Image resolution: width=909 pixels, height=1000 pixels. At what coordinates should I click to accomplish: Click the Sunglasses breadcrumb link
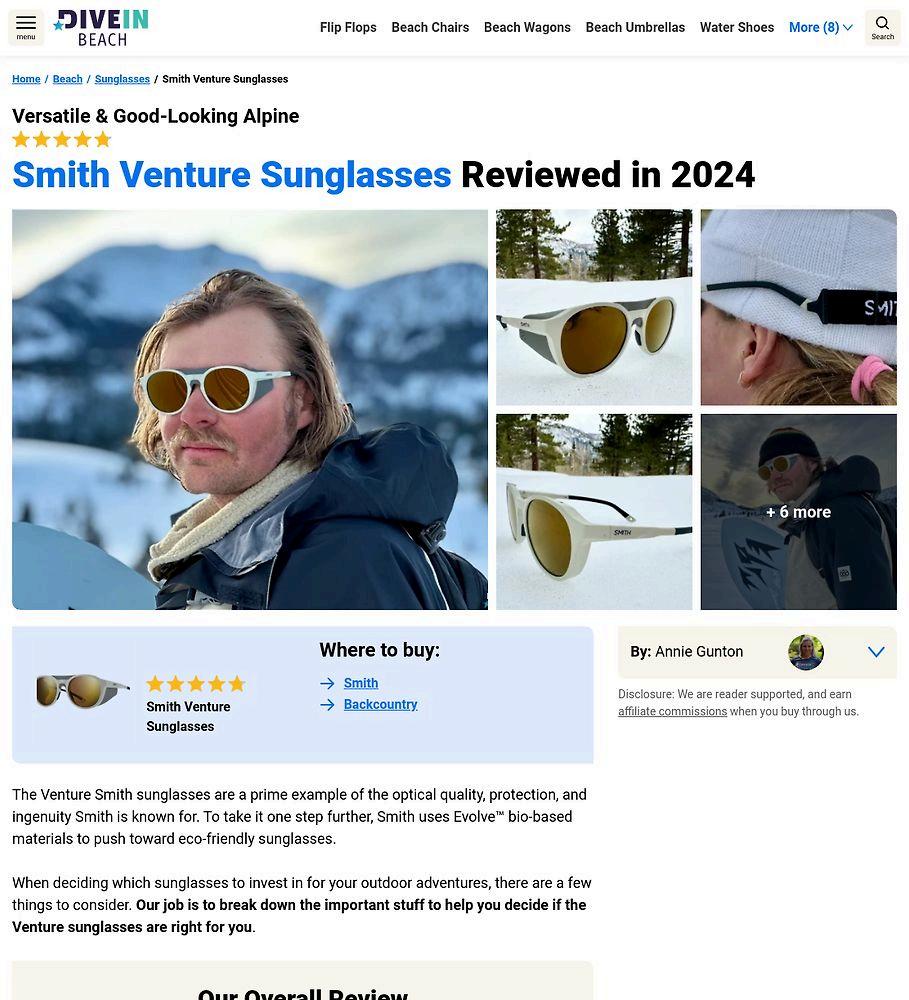click(122, 79)
